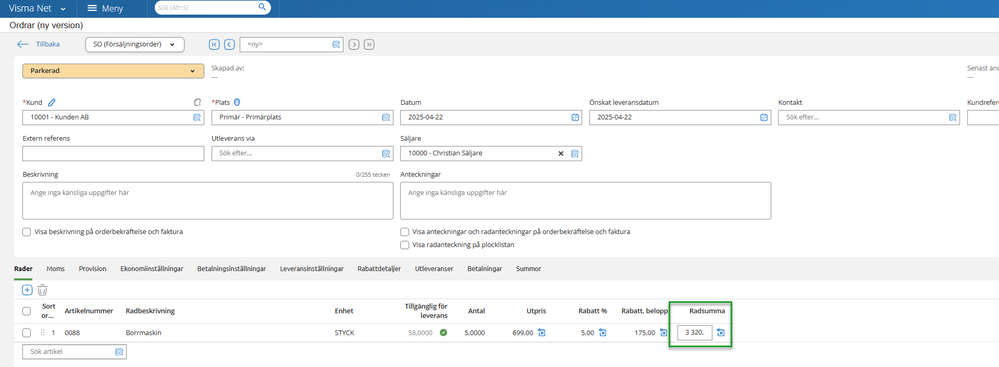Click the Artikelnummer column header
The height and width of the screenshot is (367, 999).
pyautogui.click(x=89, y=311)
